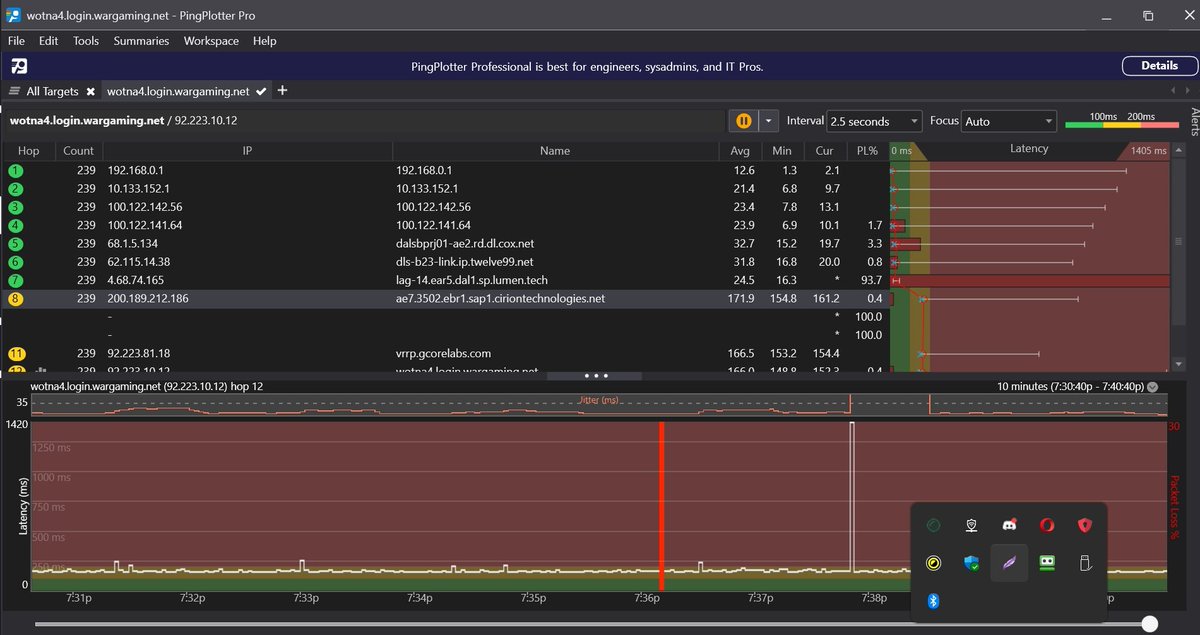Viewport: 1200px width, 635px height.
Task: Open the Focus combo box set to Auto
Action: (x=1008, y=121)
